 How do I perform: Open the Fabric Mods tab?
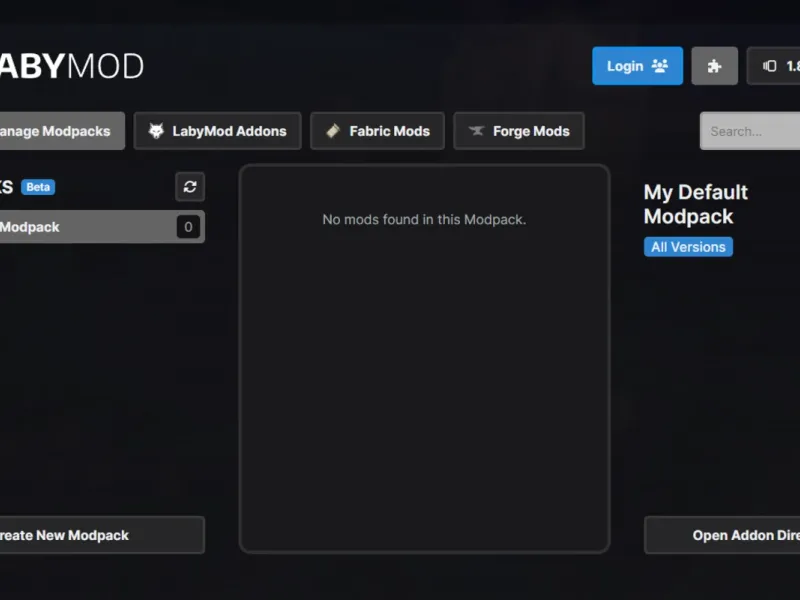pyautogui.click(x=378, y=131)
